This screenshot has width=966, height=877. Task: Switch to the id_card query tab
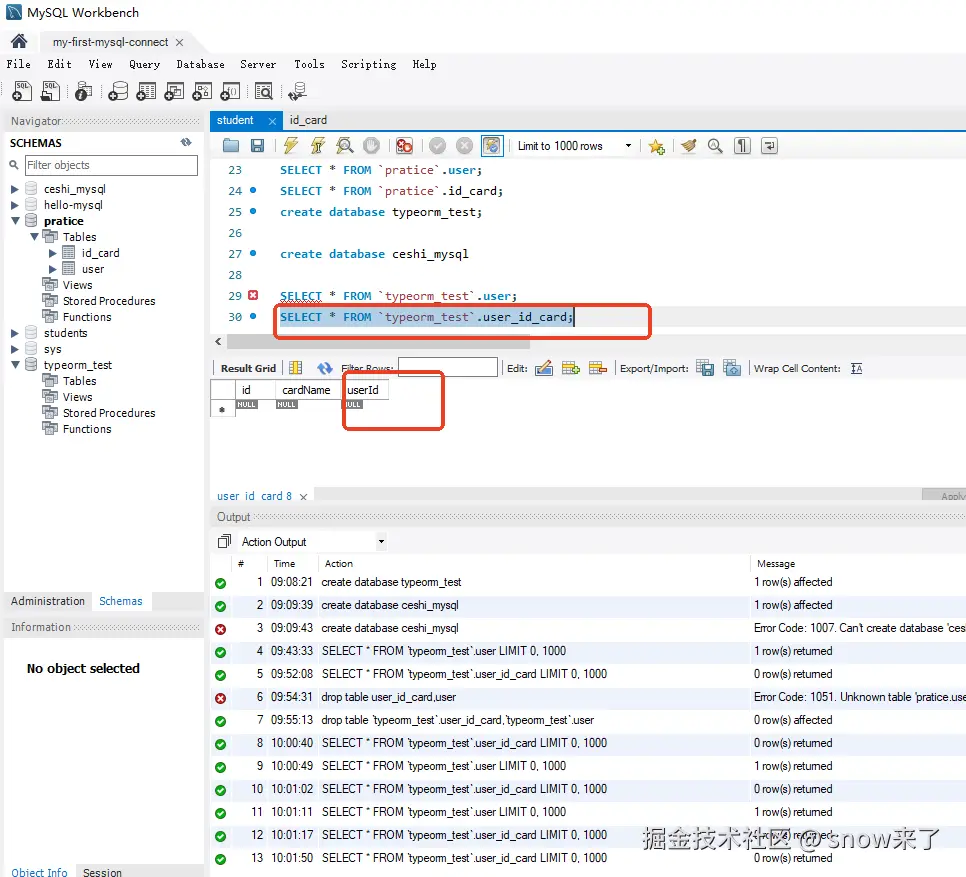pos(308,120)
